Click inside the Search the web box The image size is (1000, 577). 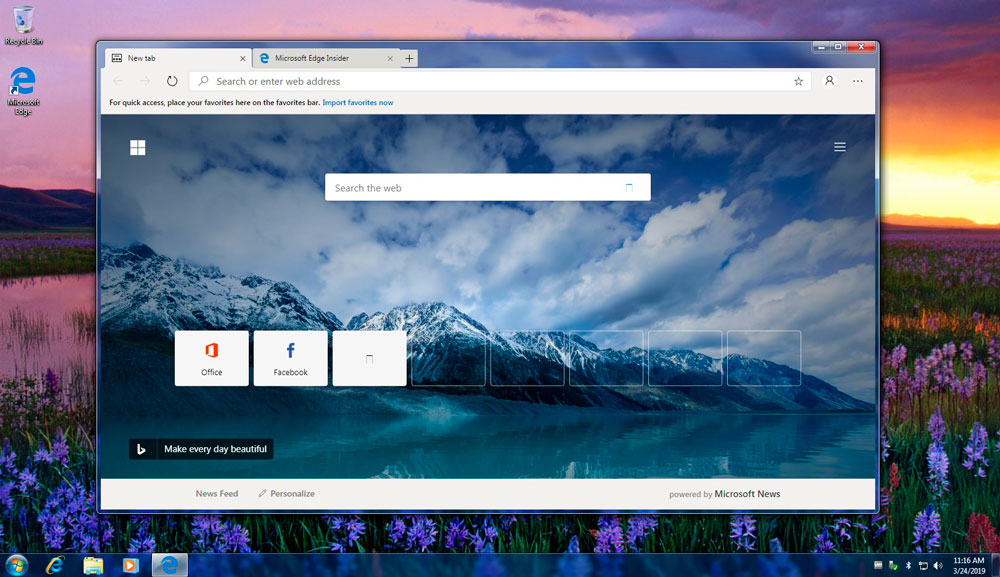(x=487, y=187)
